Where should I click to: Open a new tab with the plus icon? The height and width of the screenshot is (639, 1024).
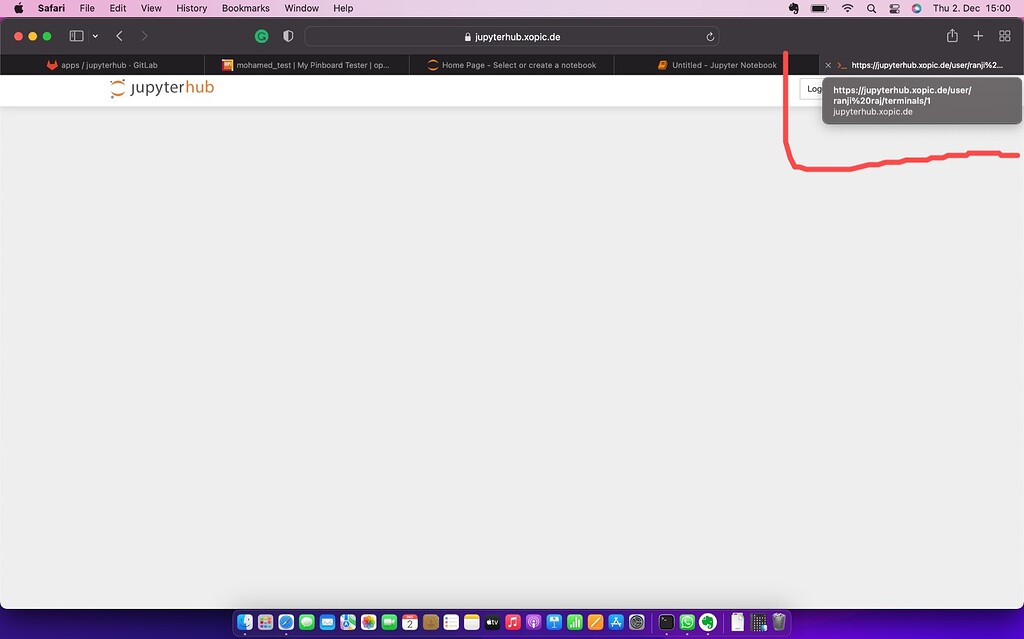tap(978, 35)
